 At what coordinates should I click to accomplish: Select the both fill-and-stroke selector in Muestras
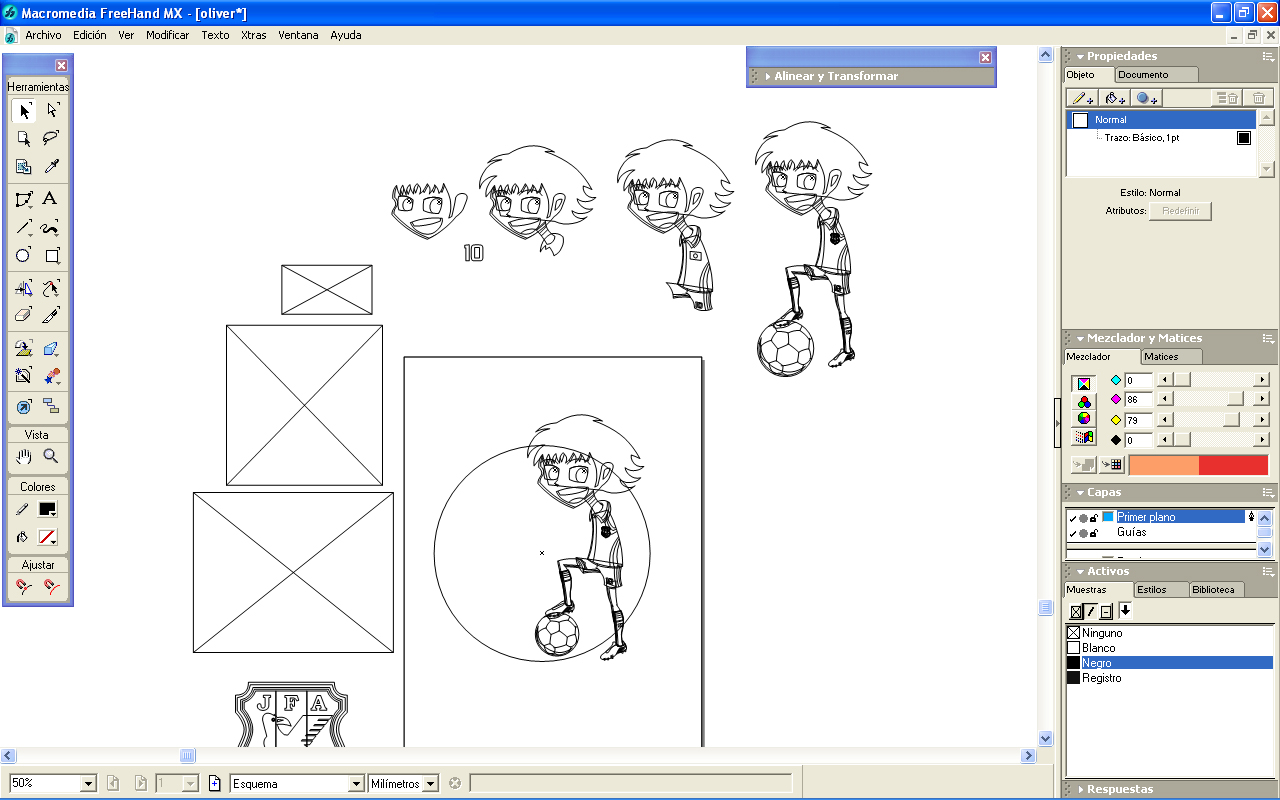(1106, 611)
